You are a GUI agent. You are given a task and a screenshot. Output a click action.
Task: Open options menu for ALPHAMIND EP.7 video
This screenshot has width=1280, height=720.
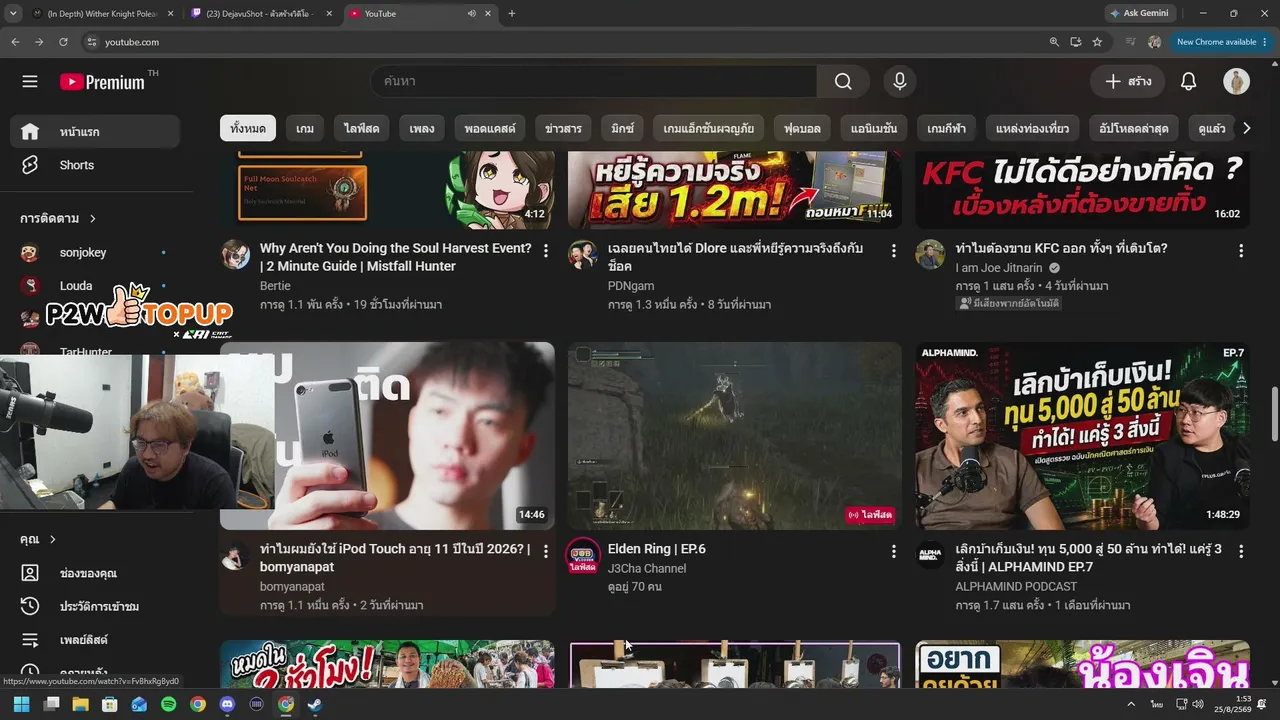point(1241,551)
